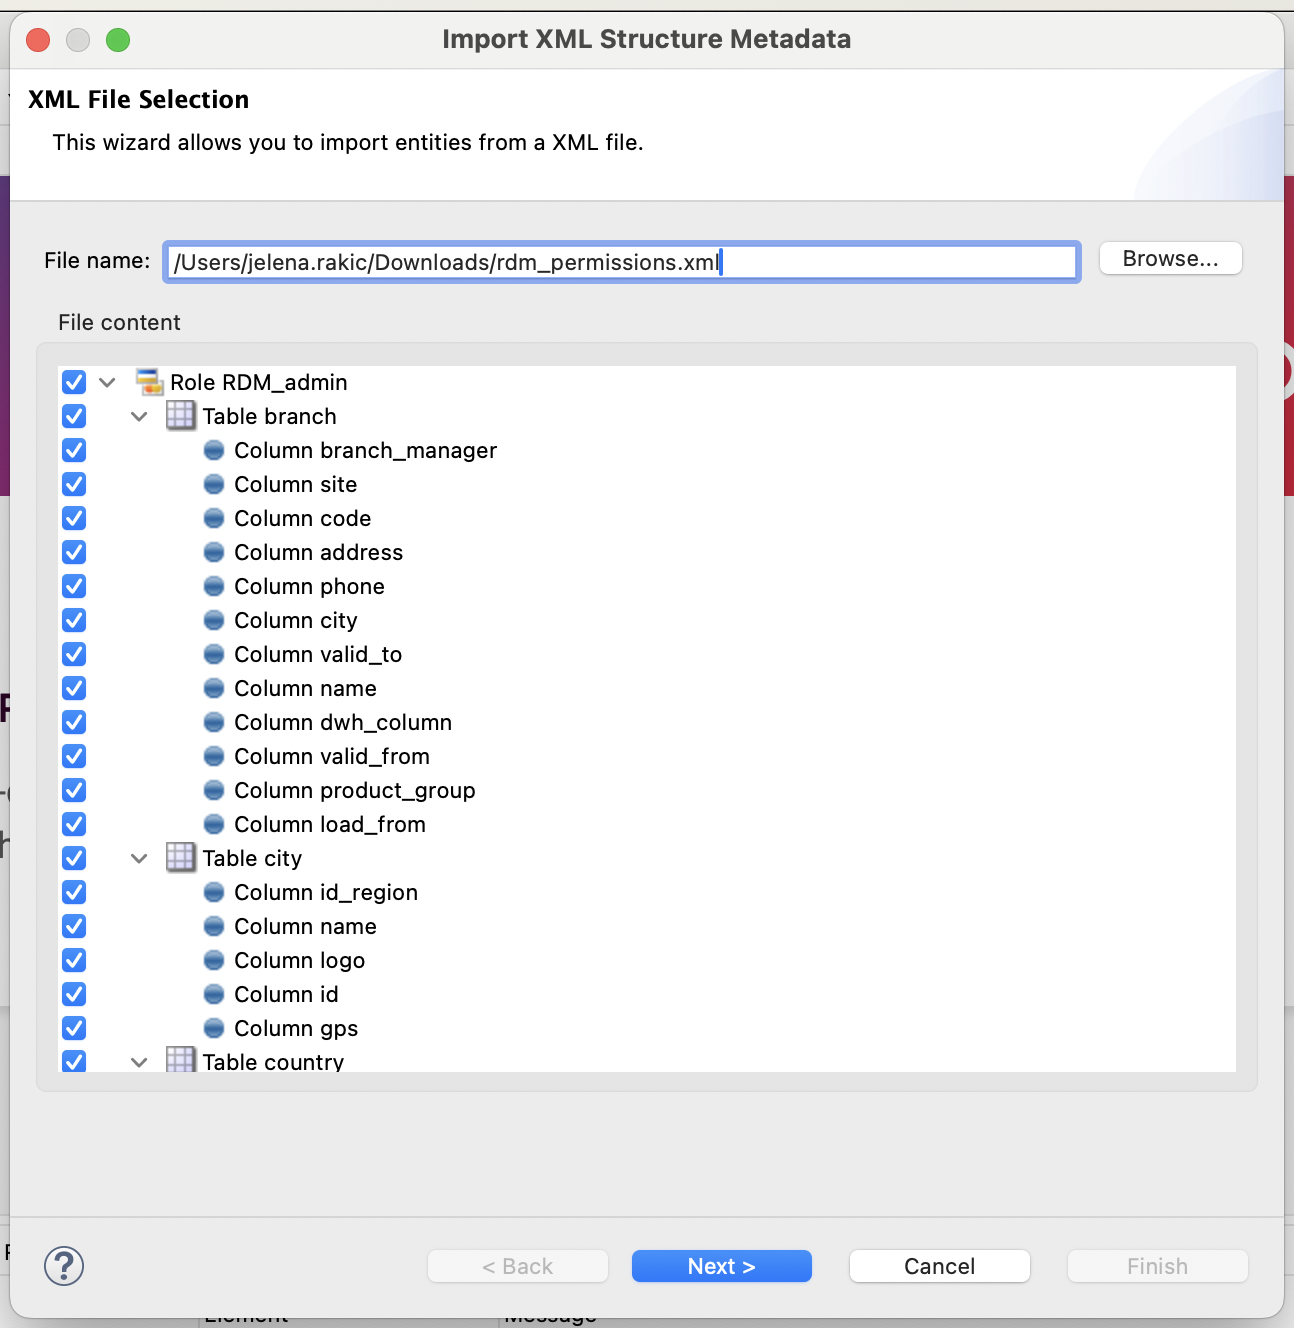The width and height of the screenshot is (1294, 1328).
Task: Uncheck the Table city checkbox
Action: tap(73, 858)
